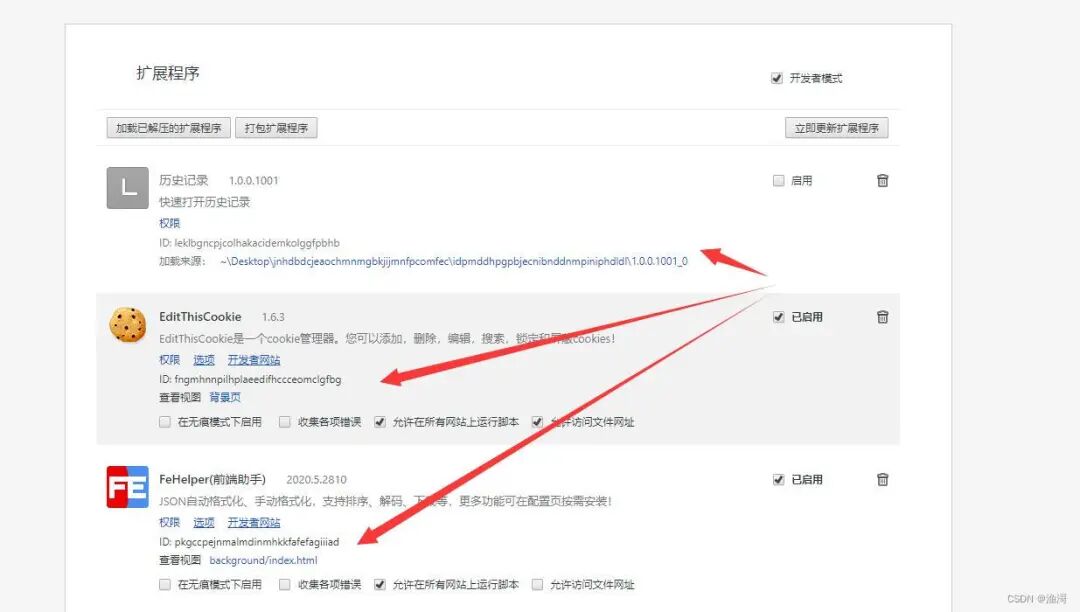Viewport: 1080px width, 612px height.
Task: Check 收集各项错误 for EditThisCookie
Action: 284,422
